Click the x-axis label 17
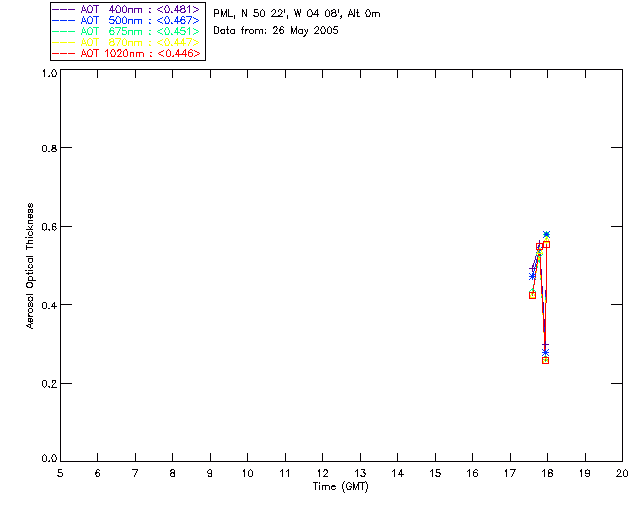This screenshot has width=640, height=512. [x=510, y=473]
